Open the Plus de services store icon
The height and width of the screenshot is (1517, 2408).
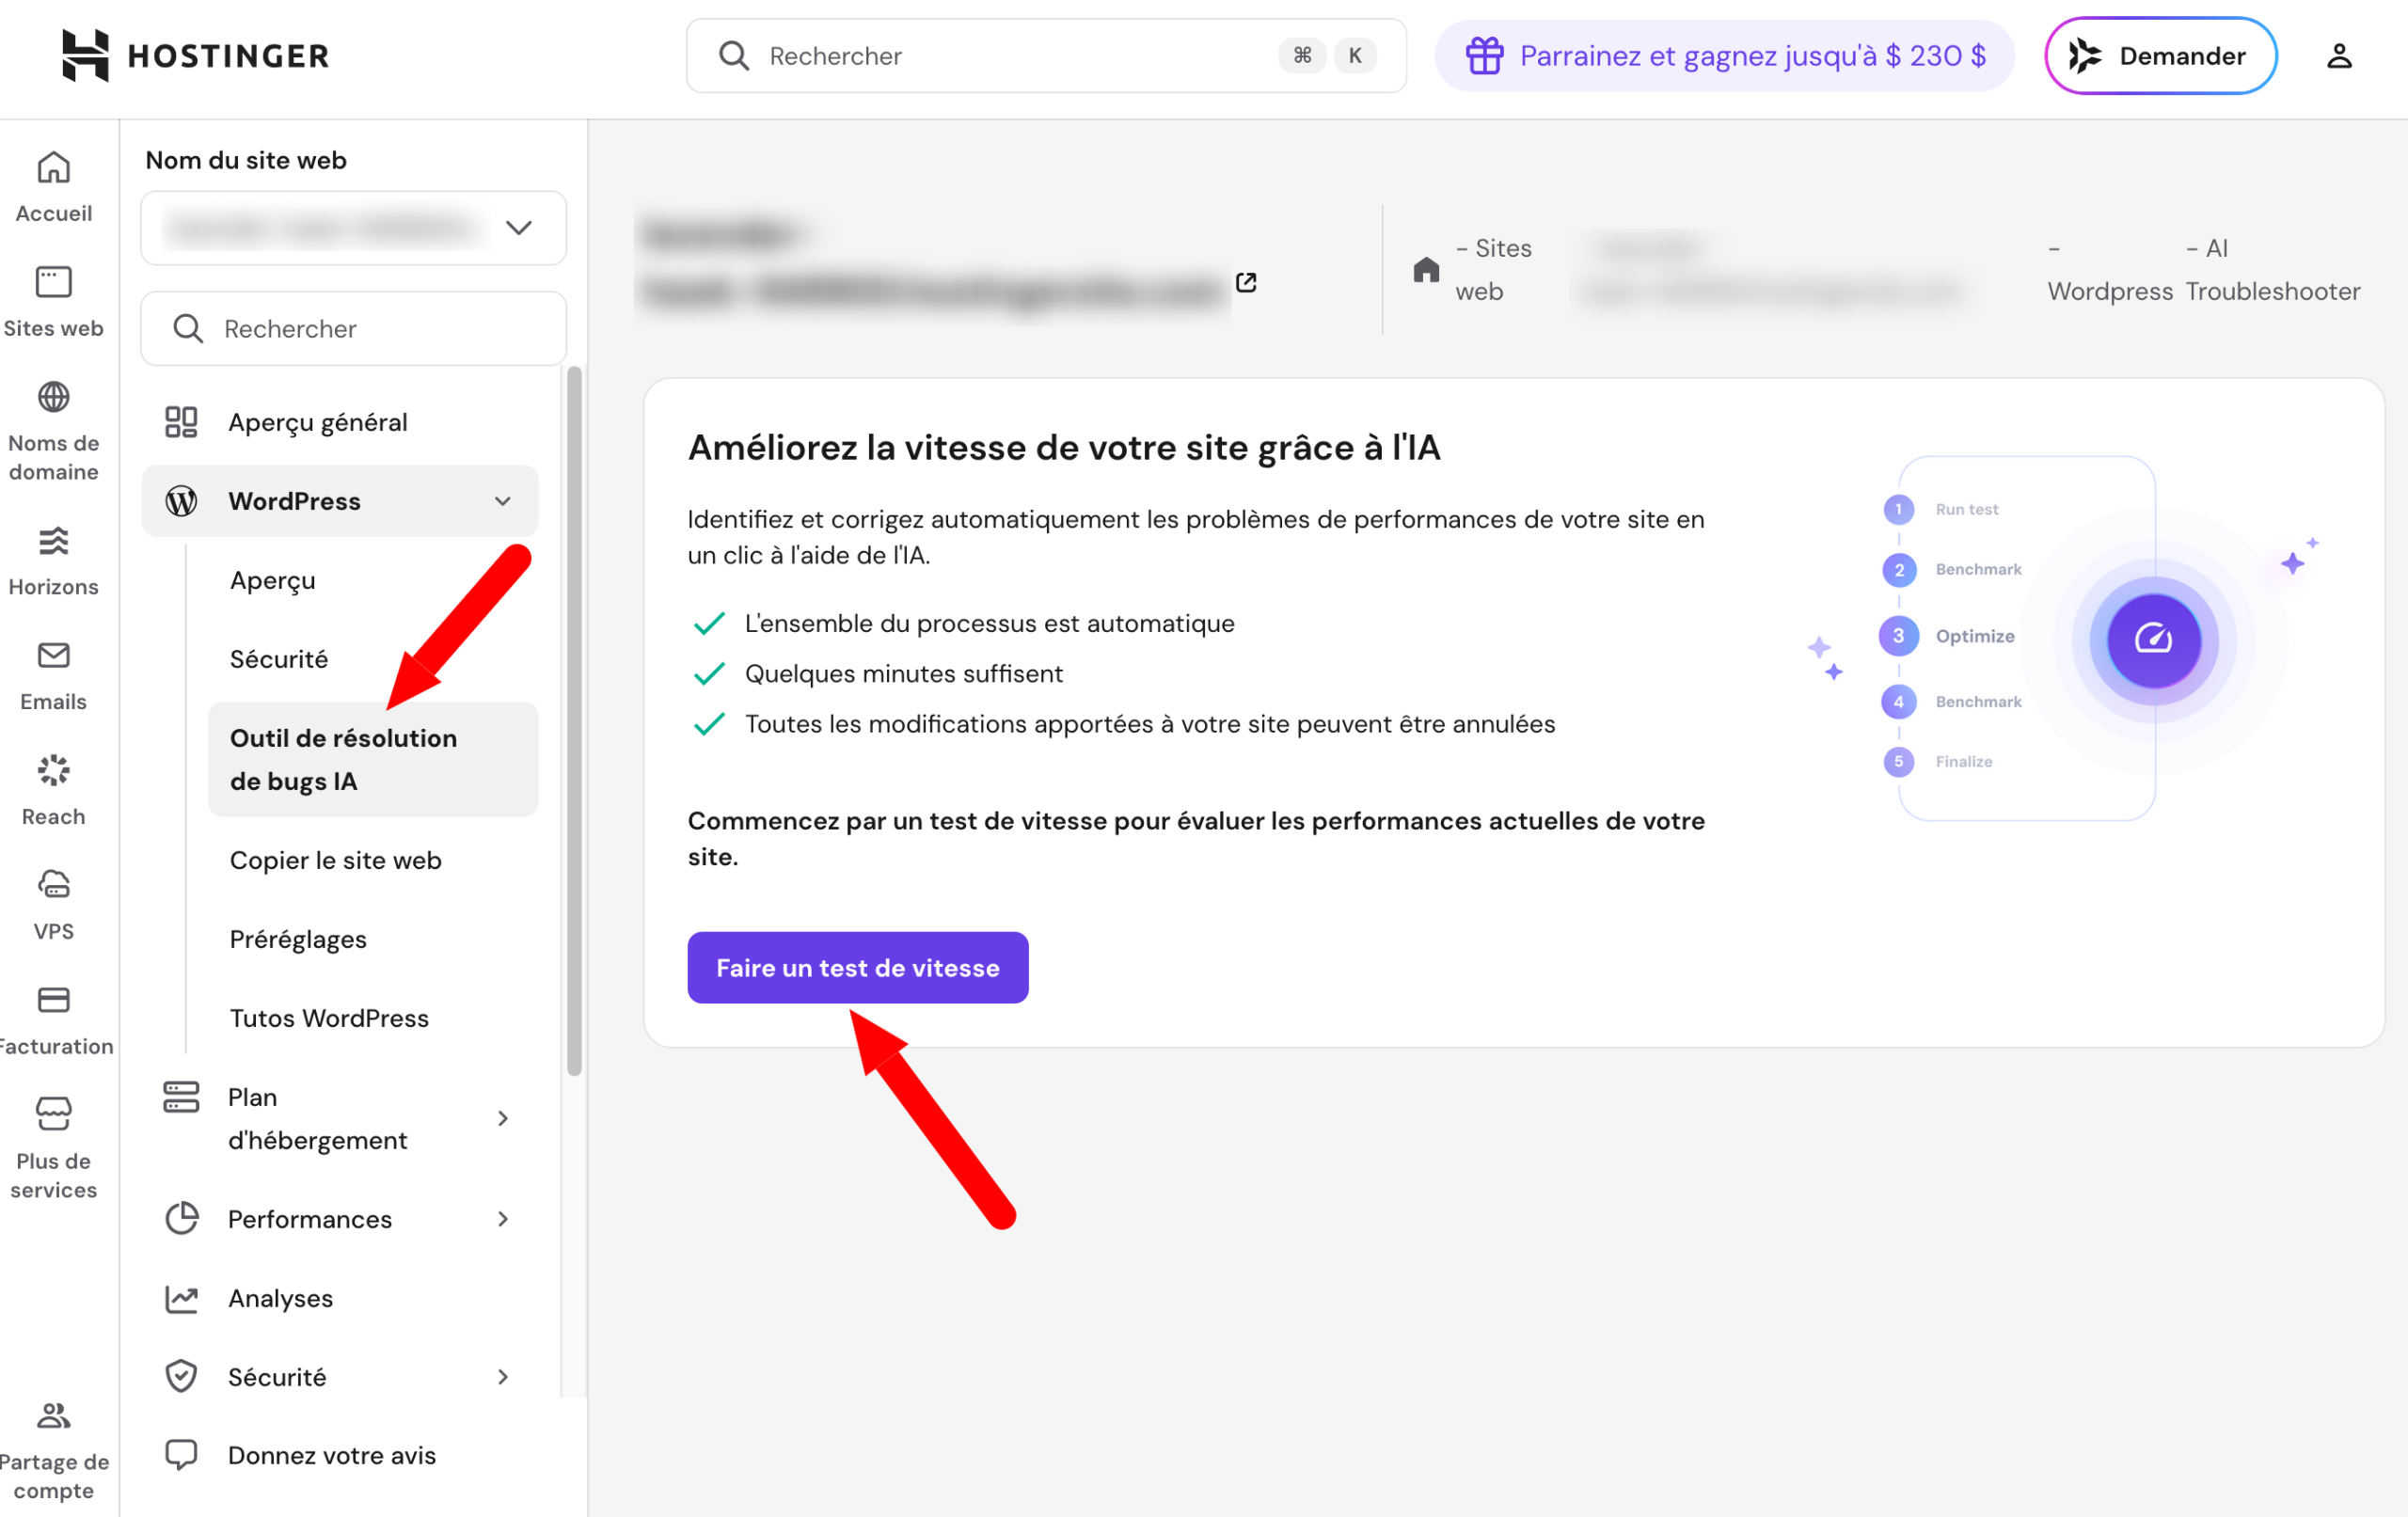pos(54,1114)
